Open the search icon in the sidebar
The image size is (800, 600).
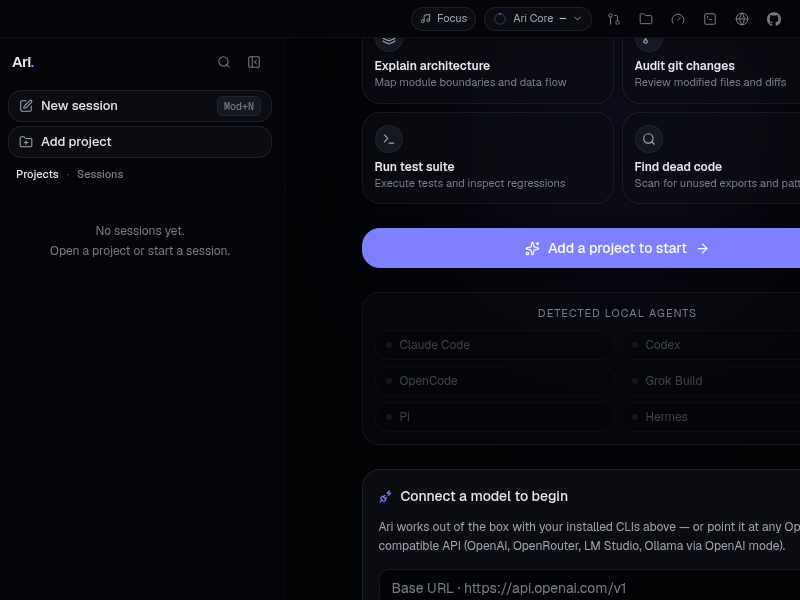coord(223,62)
